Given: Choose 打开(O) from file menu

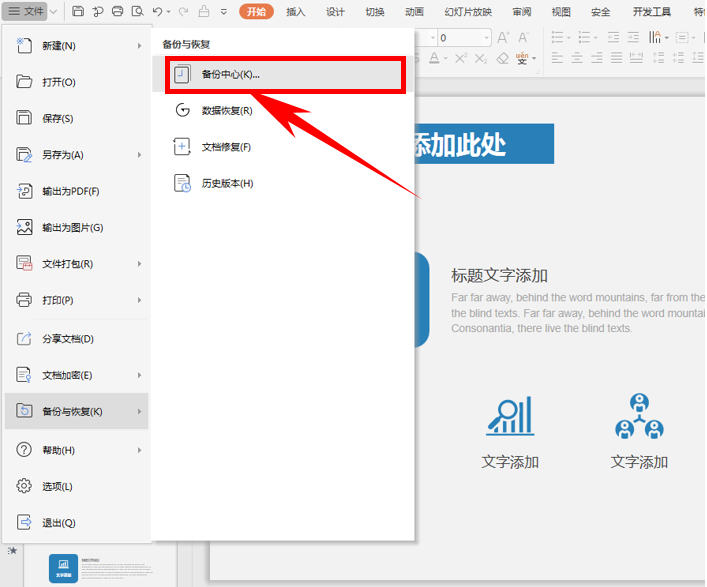Looking at the screenshot, I should (x=77, y=82).
